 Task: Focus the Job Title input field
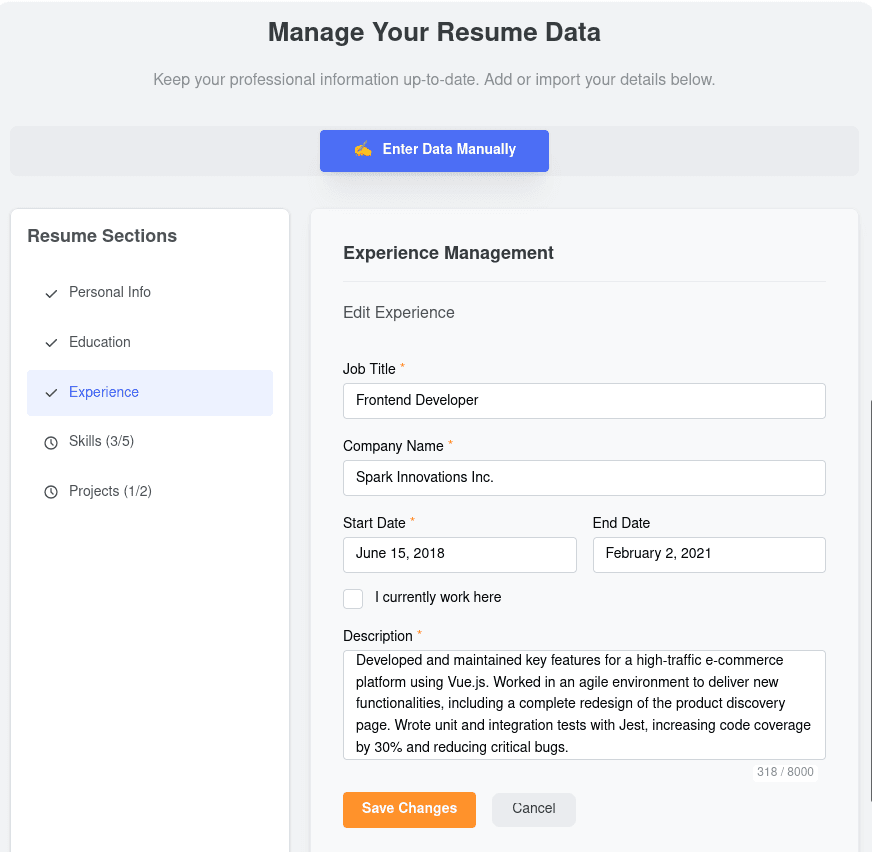(584, 401)
